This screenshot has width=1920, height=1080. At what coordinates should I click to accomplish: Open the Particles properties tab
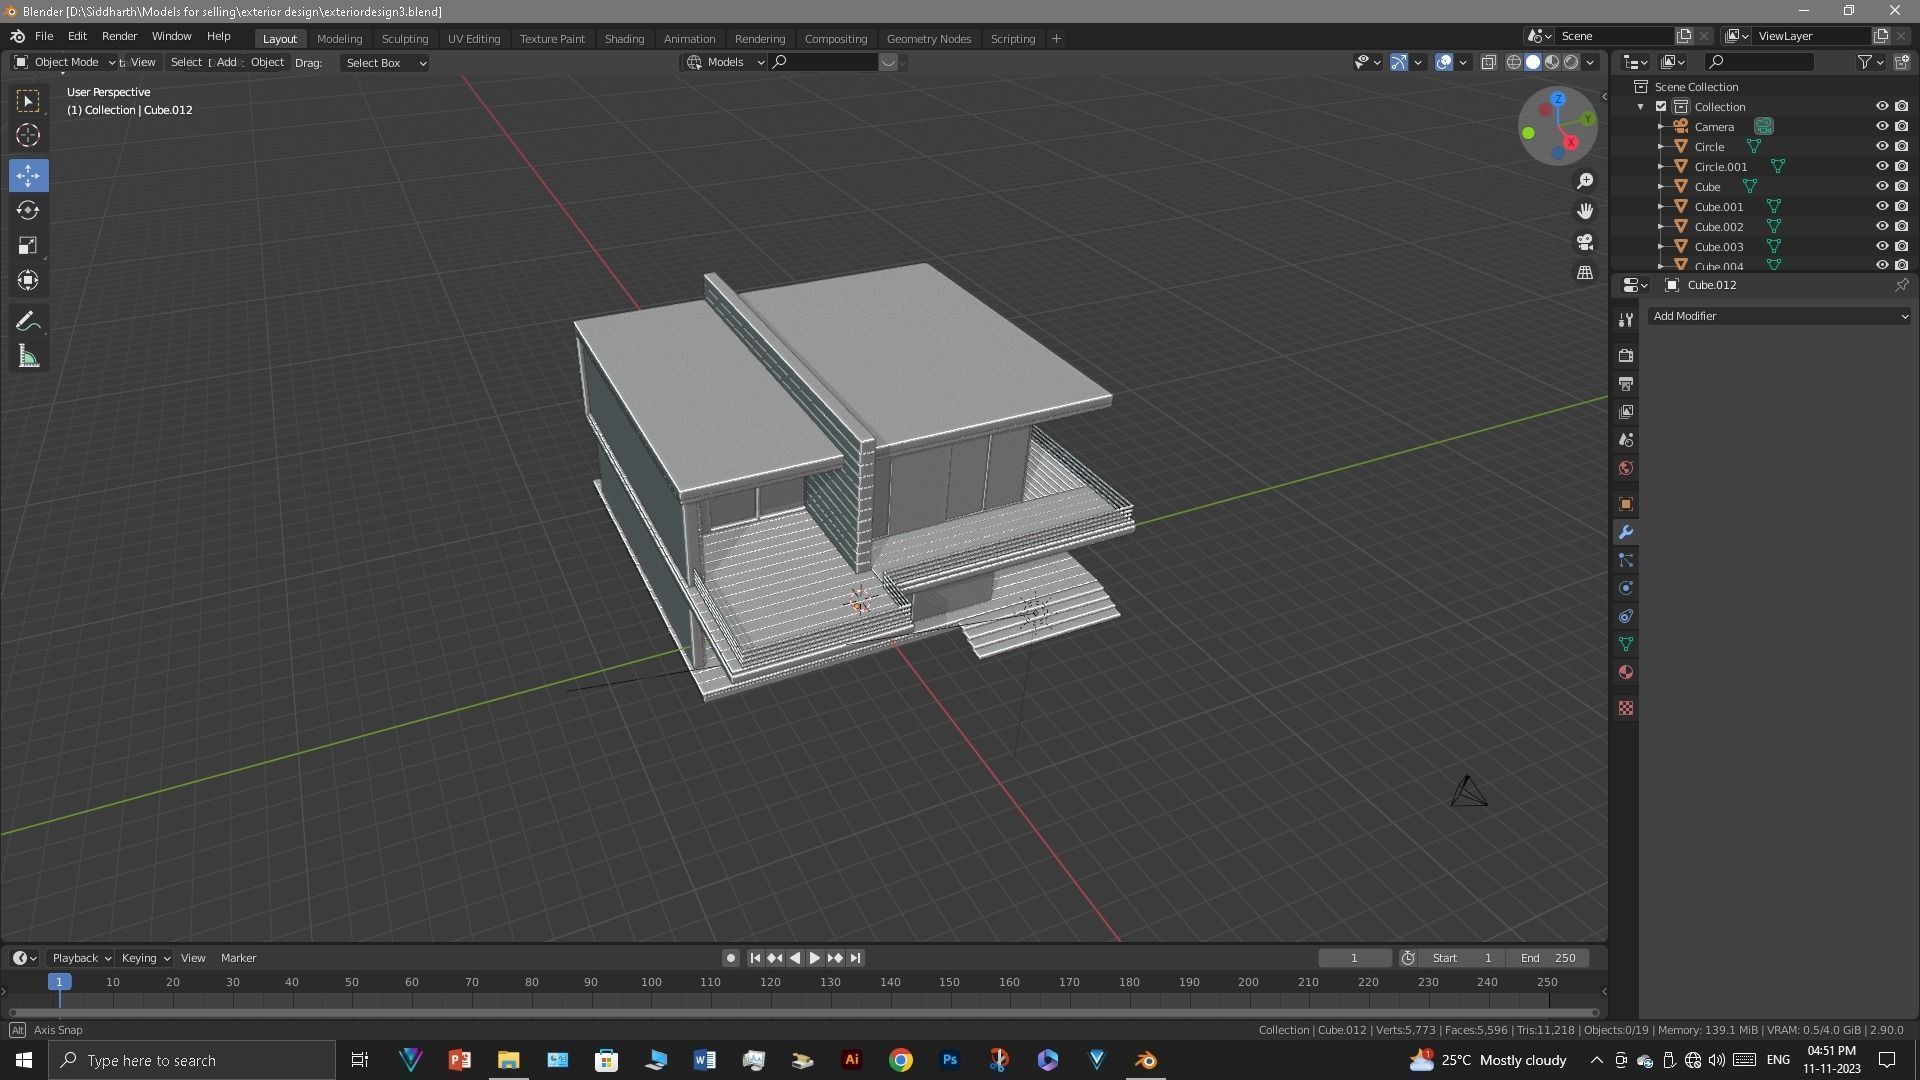click(x=1626, y=560)
